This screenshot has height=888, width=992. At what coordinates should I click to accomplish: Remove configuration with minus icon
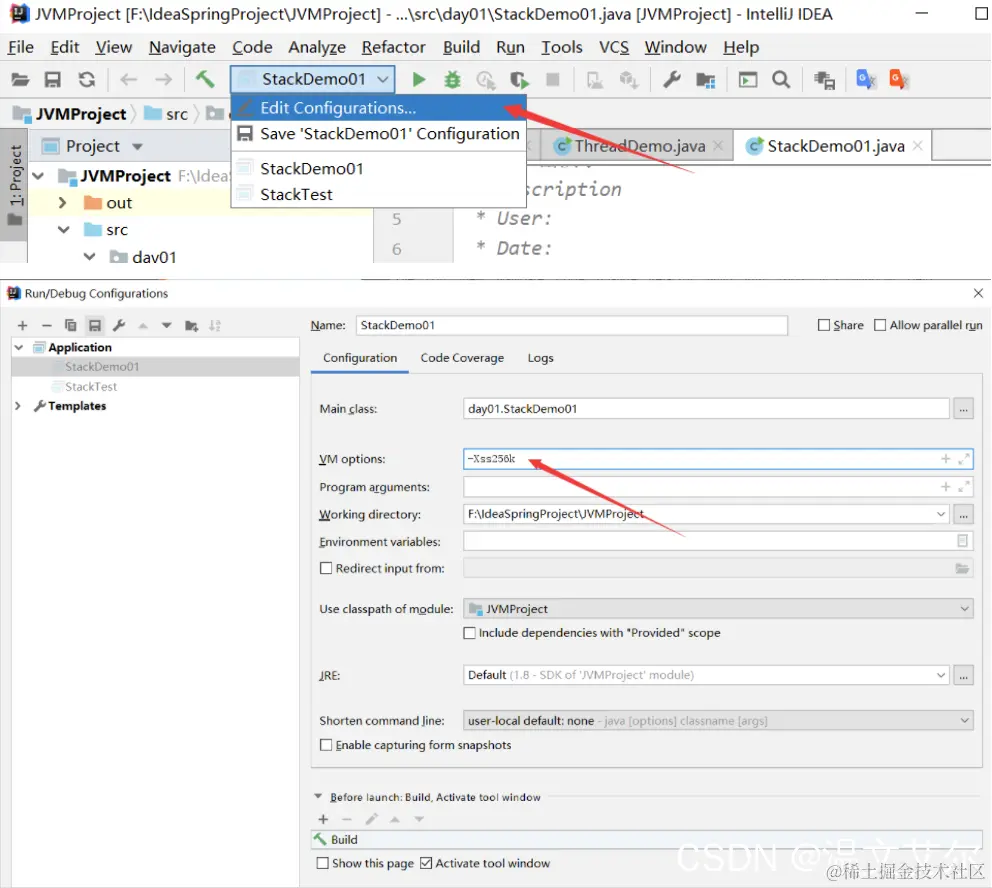tap(46, 326)
